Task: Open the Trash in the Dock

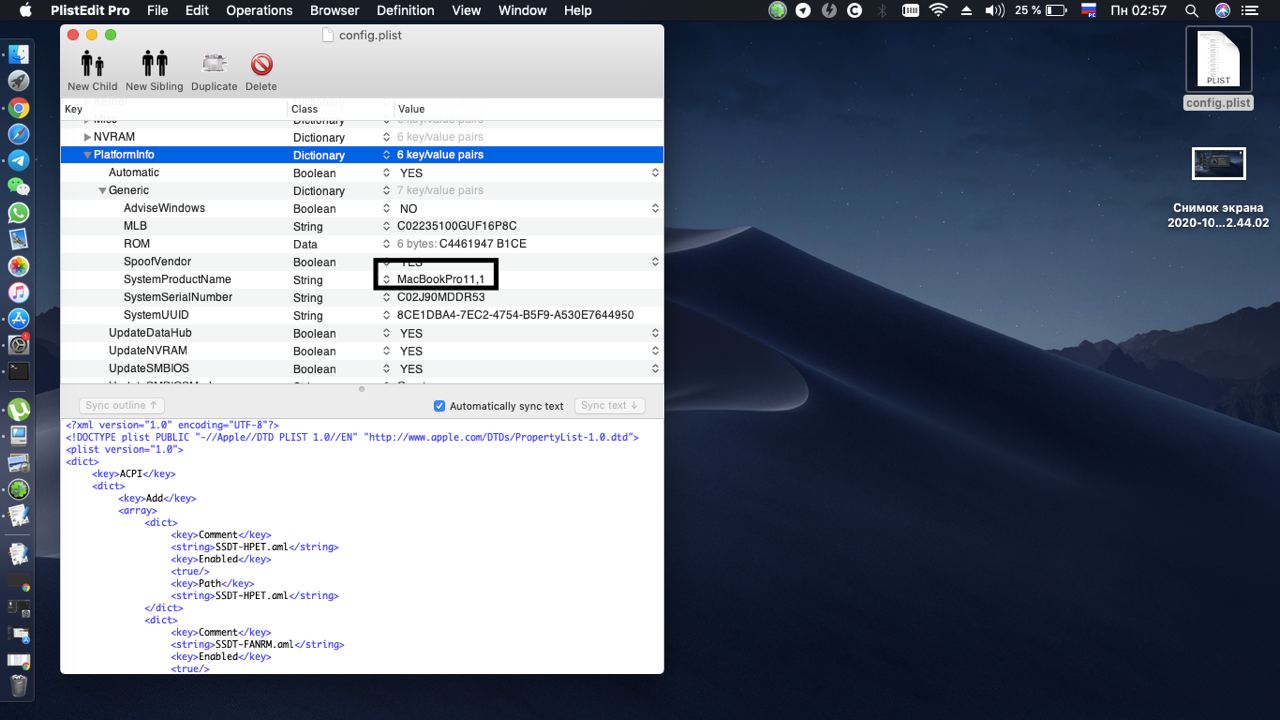Action: [18, 686]
